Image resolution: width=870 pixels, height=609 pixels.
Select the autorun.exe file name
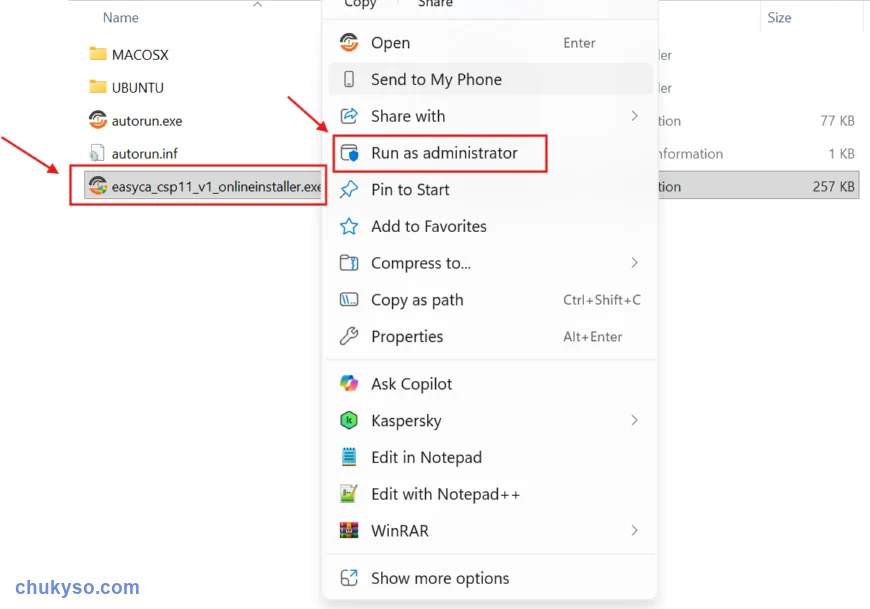coord(146,121)
